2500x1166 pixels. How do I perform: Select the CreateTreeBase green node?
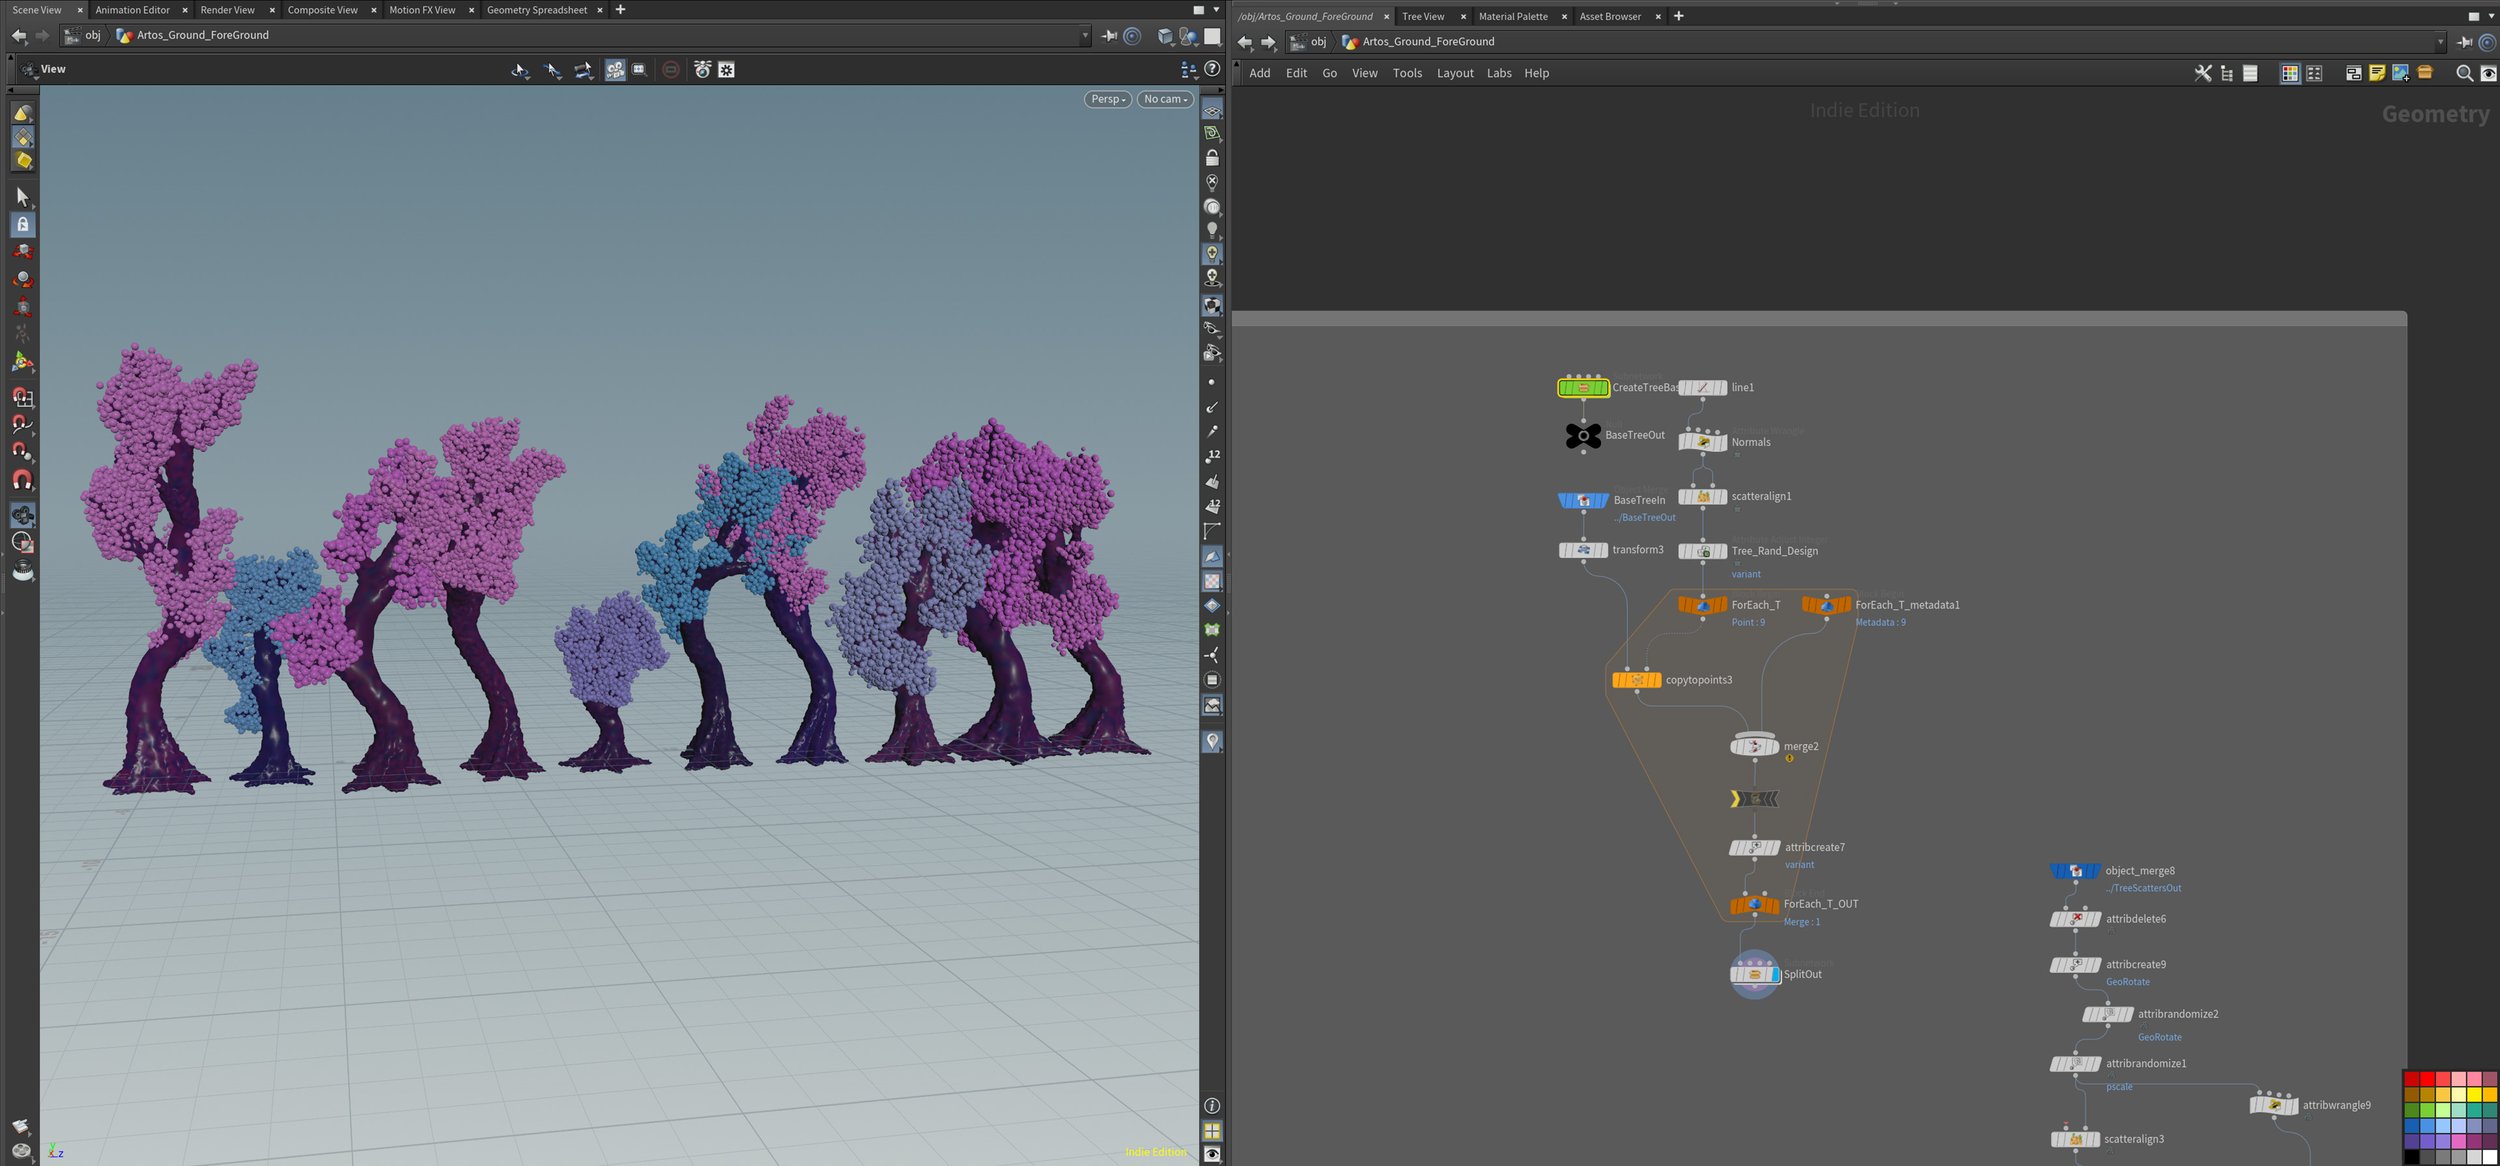(1583, 387)
